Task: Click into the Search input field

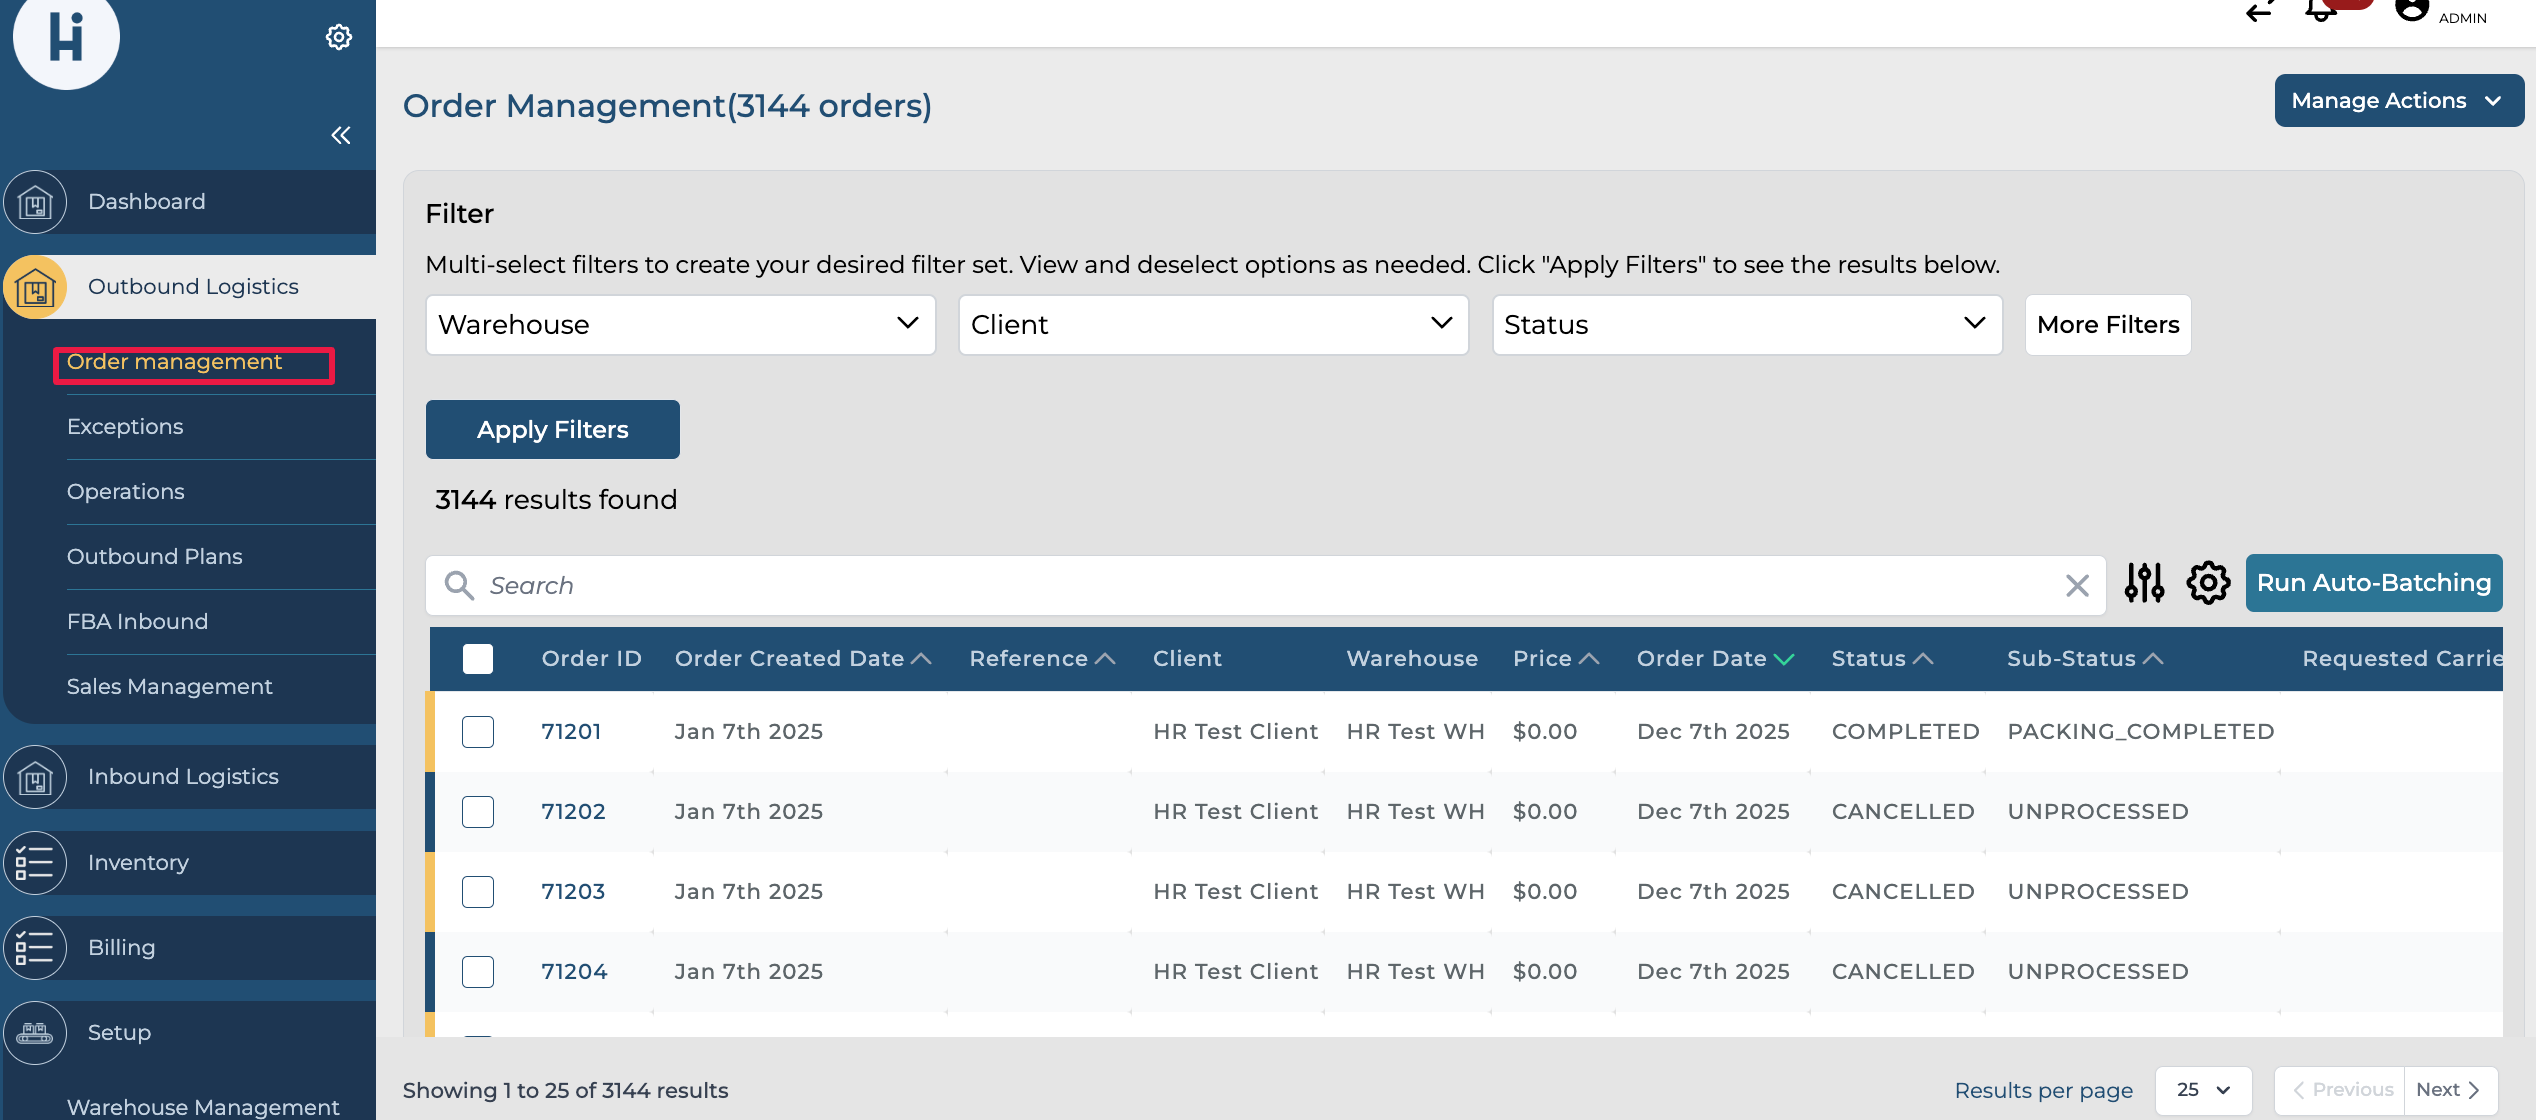Action: click(1260, 586)
